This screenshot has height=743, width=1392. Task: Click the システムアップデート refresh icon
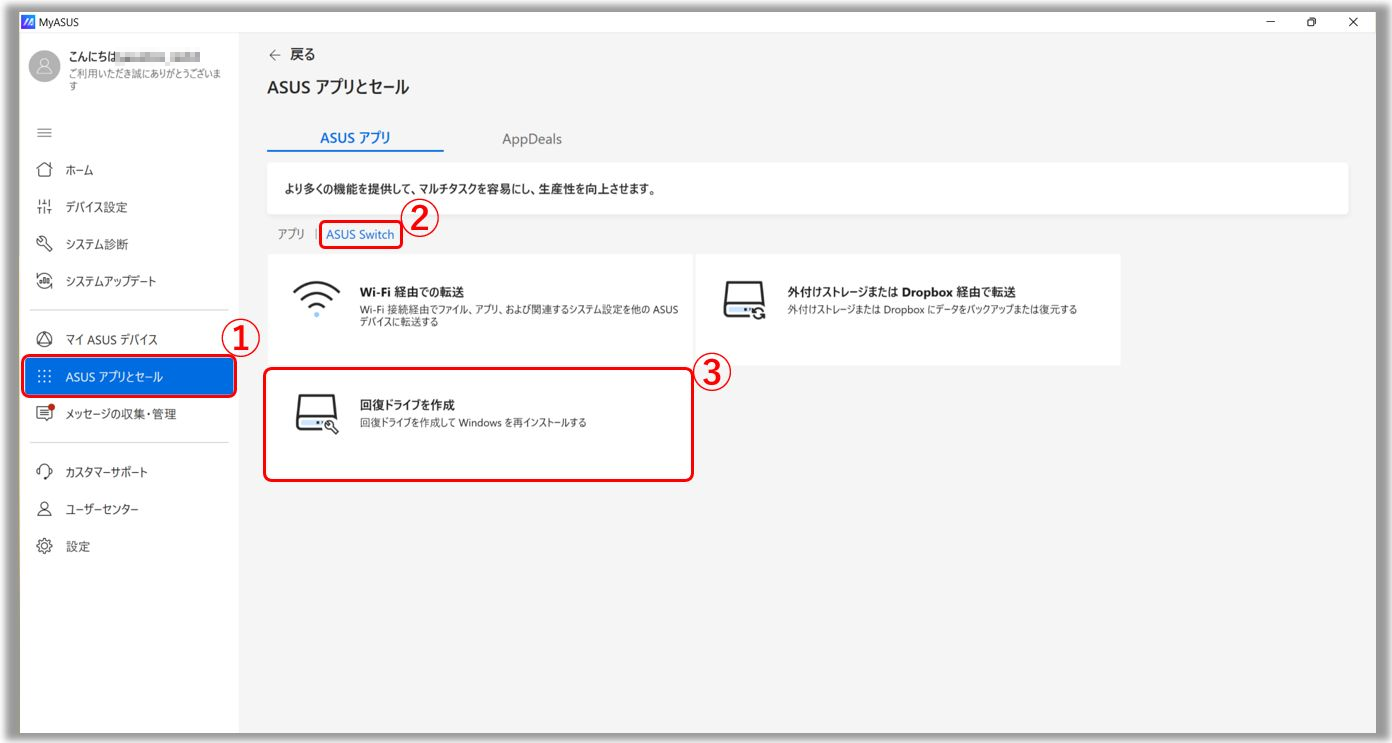pos(44,281)
